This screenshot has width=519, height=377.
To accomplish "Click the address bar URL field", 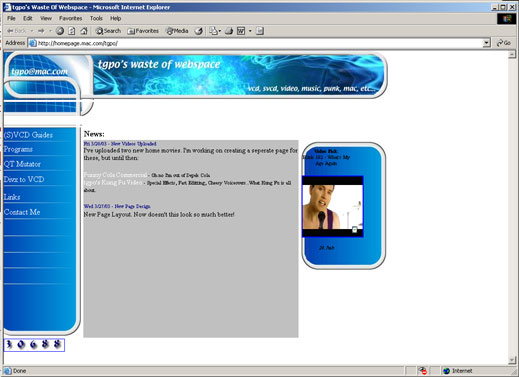I will [259, 43].
